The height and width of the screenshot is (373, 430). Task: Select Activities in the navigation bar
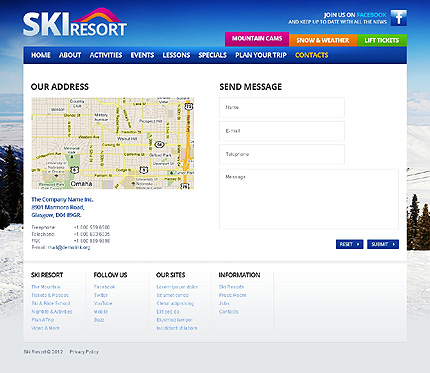106,55
